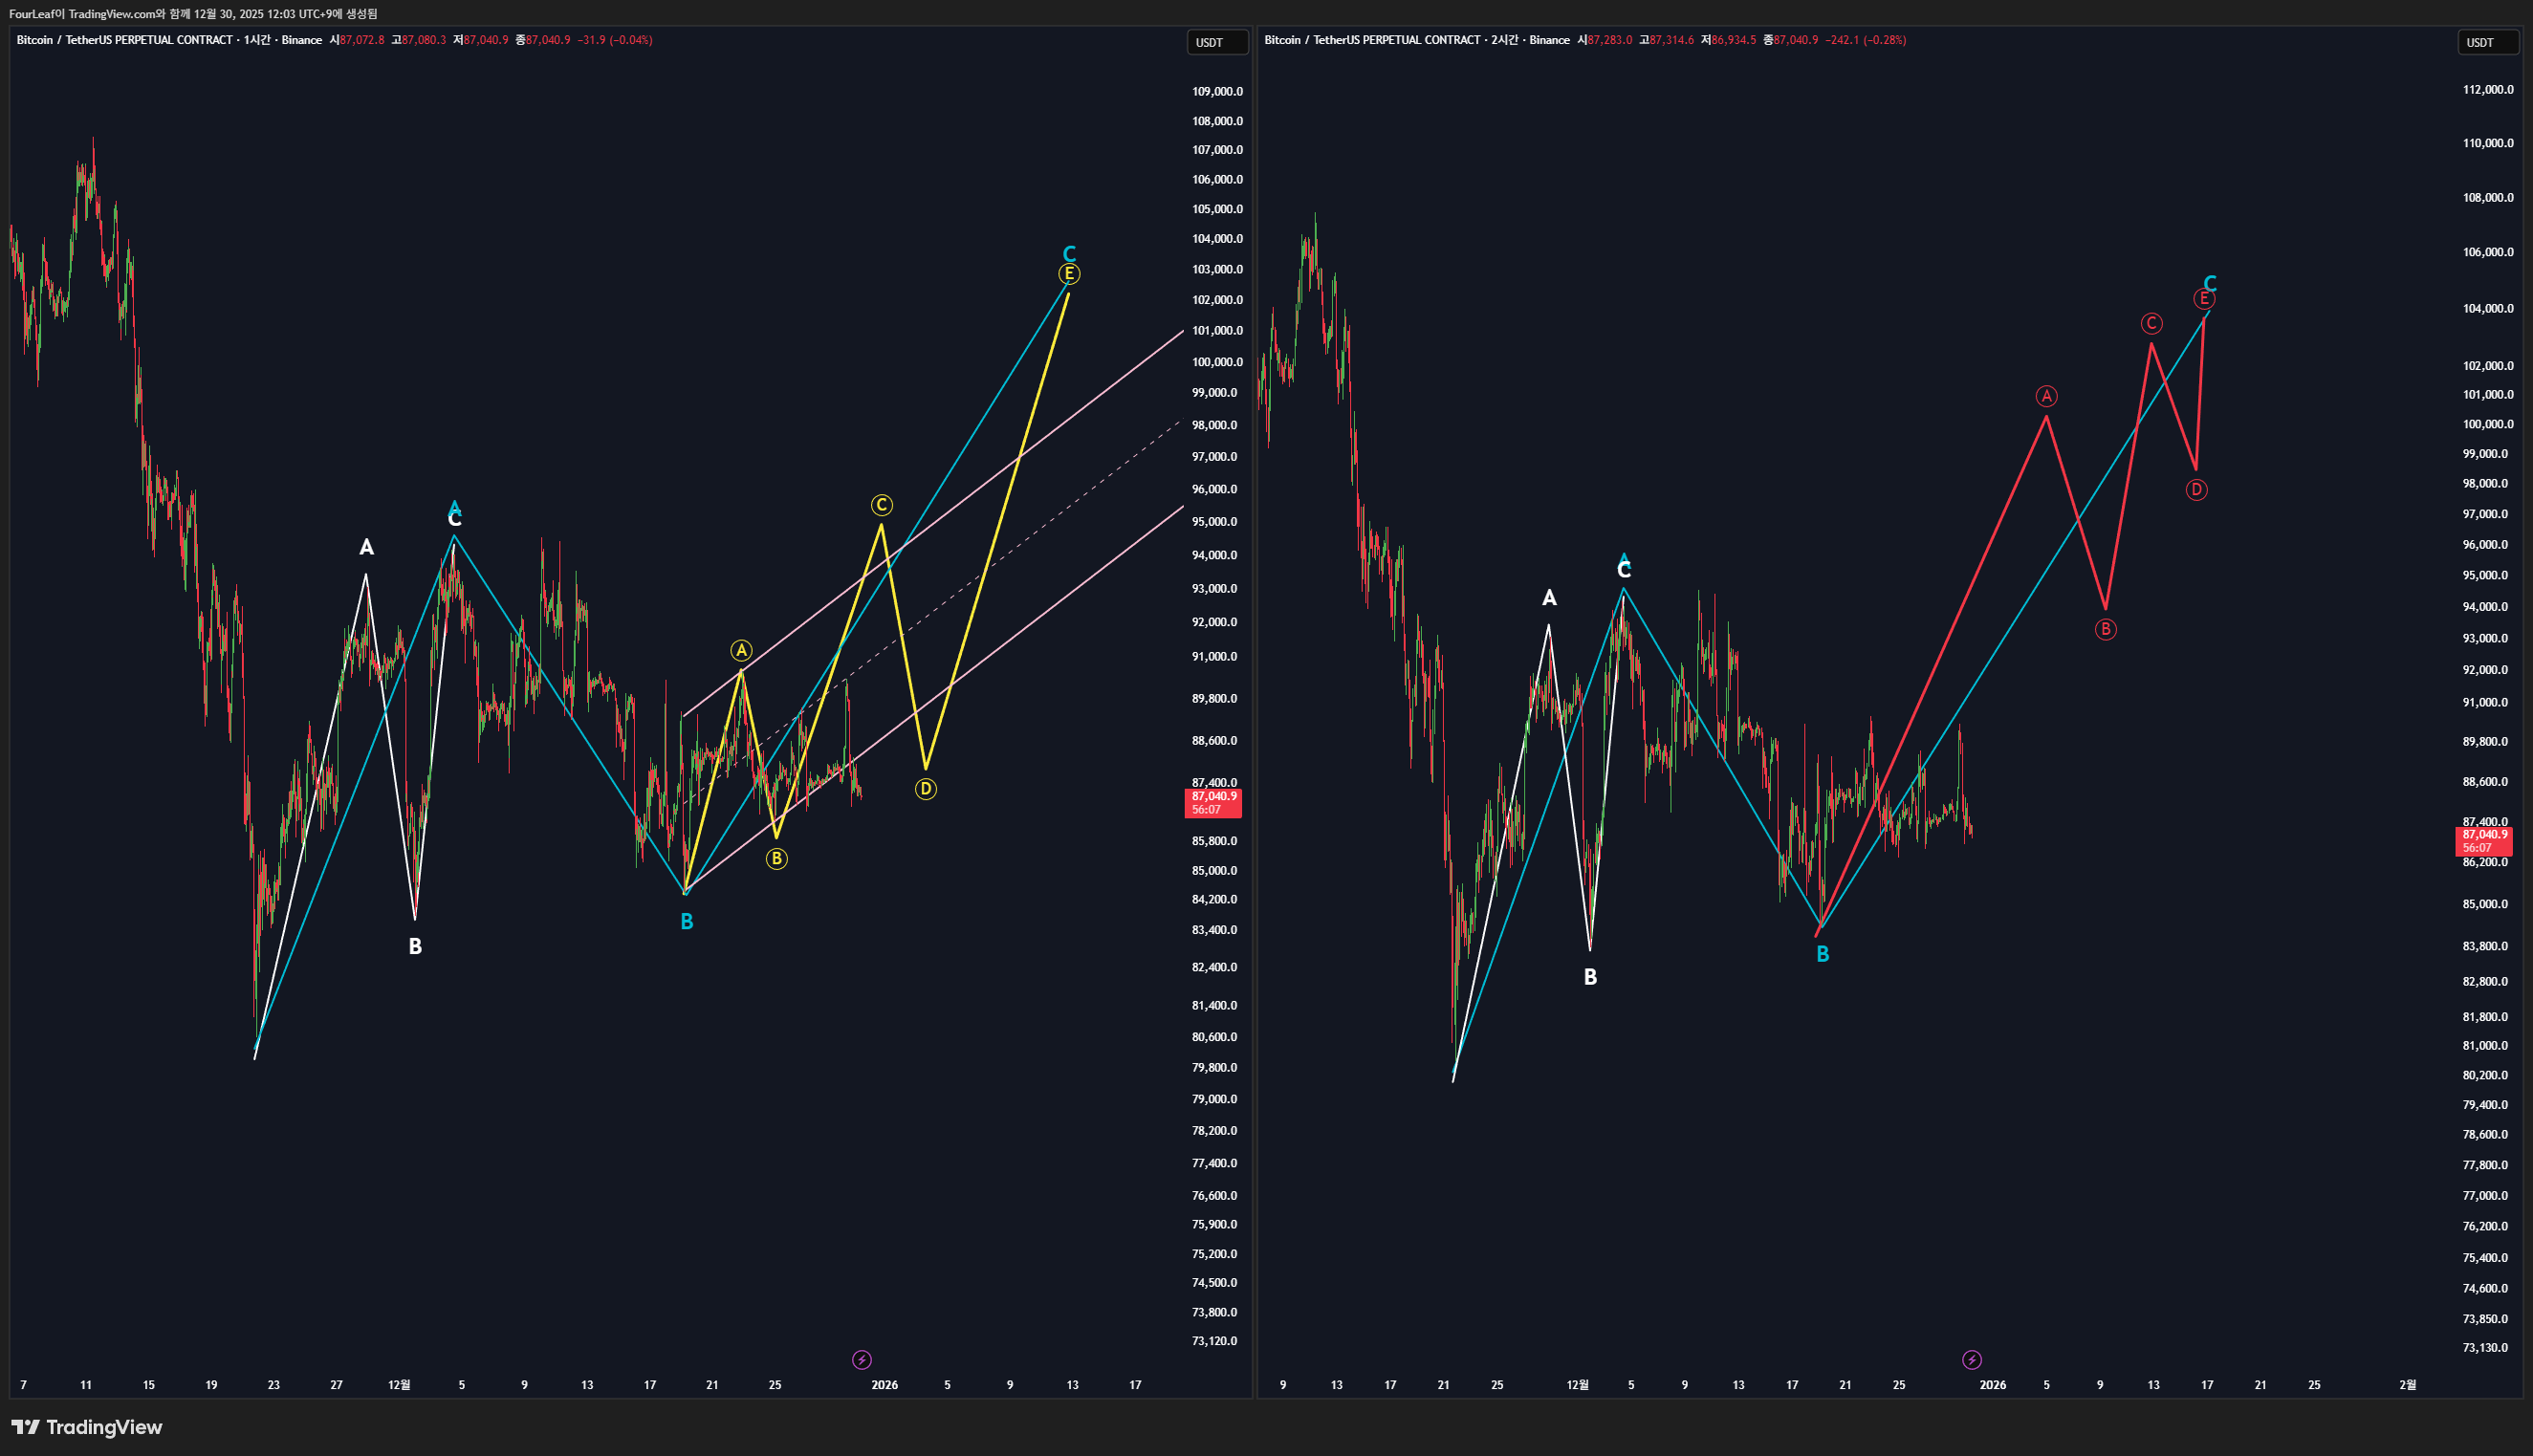Click 100,000.0 on left chart price axis
The height and width of the screenshot is (1456, 2533).
click(x=1217, y=362)
